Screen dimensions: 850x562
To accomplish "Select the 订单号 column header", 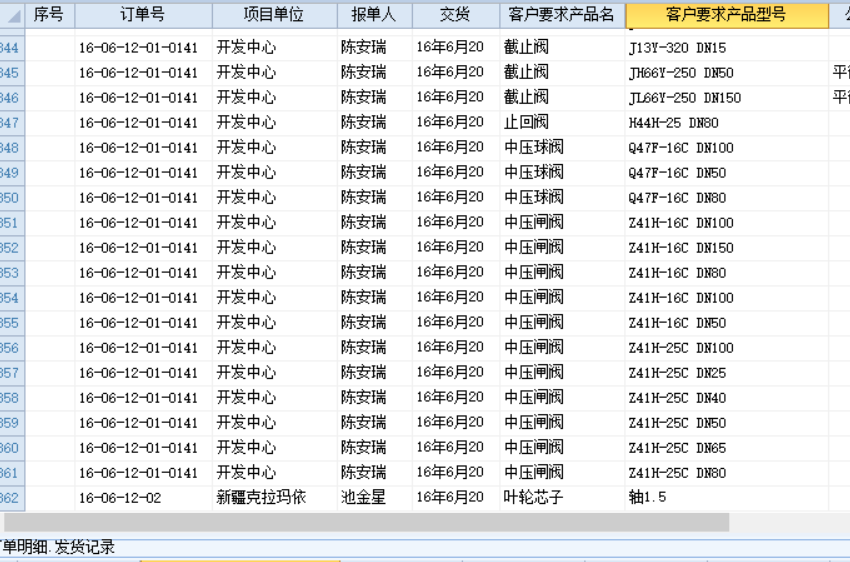I will pos(143,15).
